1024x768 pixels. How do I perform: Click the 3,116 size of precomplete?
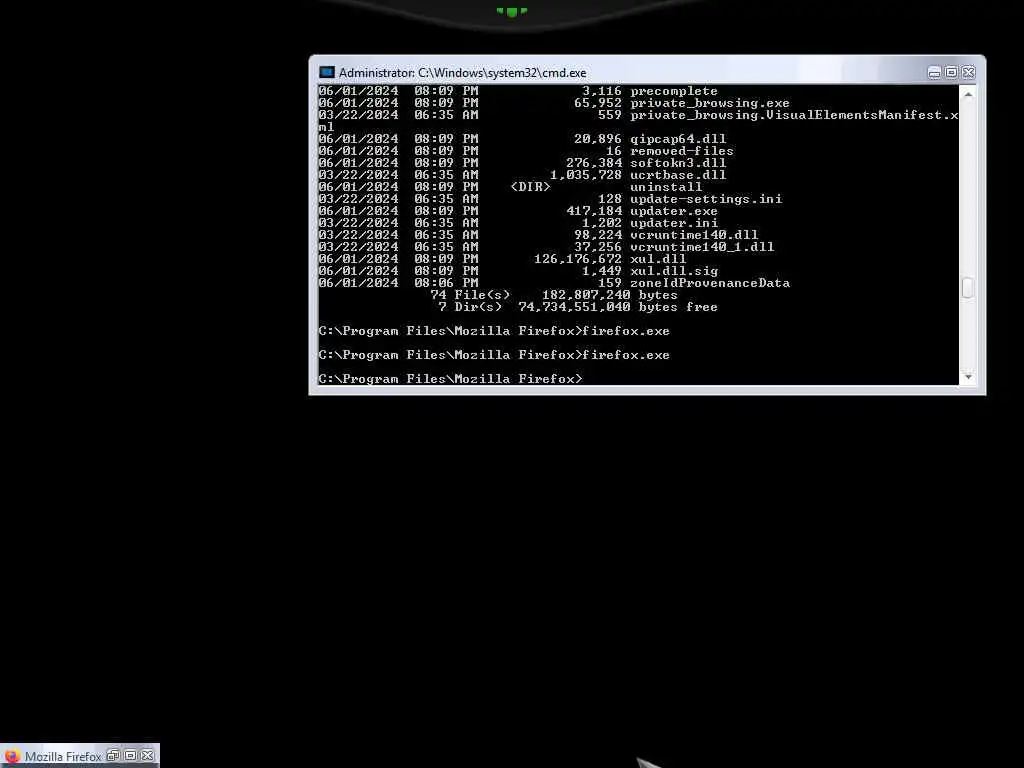[601, 91]
